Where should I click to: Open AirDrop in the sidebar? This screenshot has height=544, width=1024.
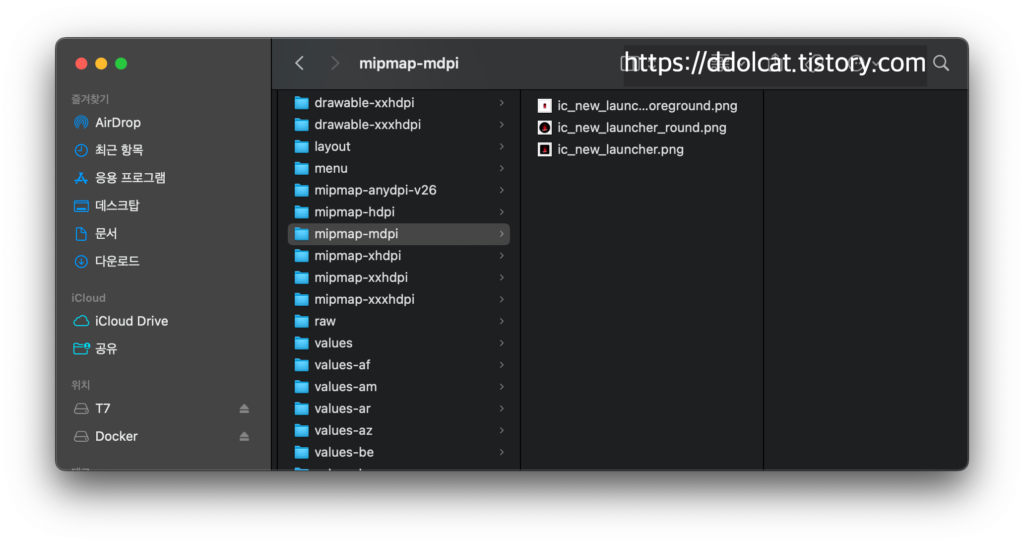[x=117, y=122]
